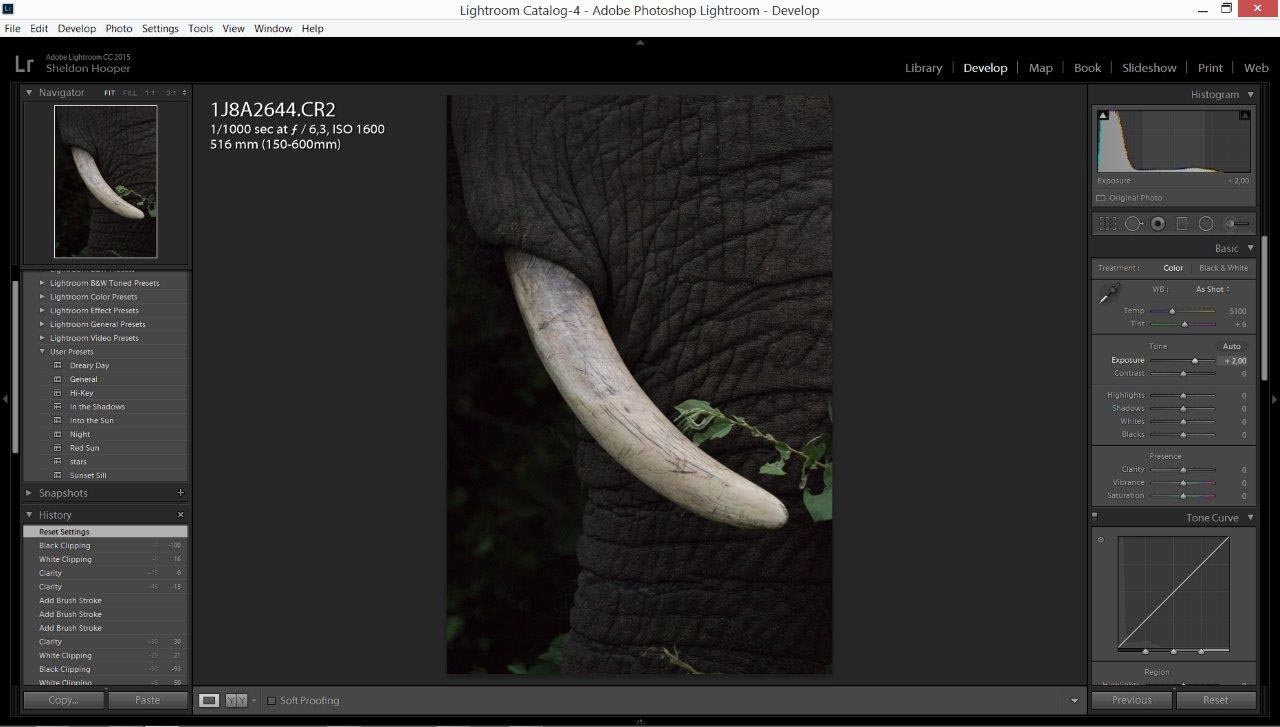Clear history with the X icon
The width and height of the screenshot is (1280, 727).
point(180,515)
